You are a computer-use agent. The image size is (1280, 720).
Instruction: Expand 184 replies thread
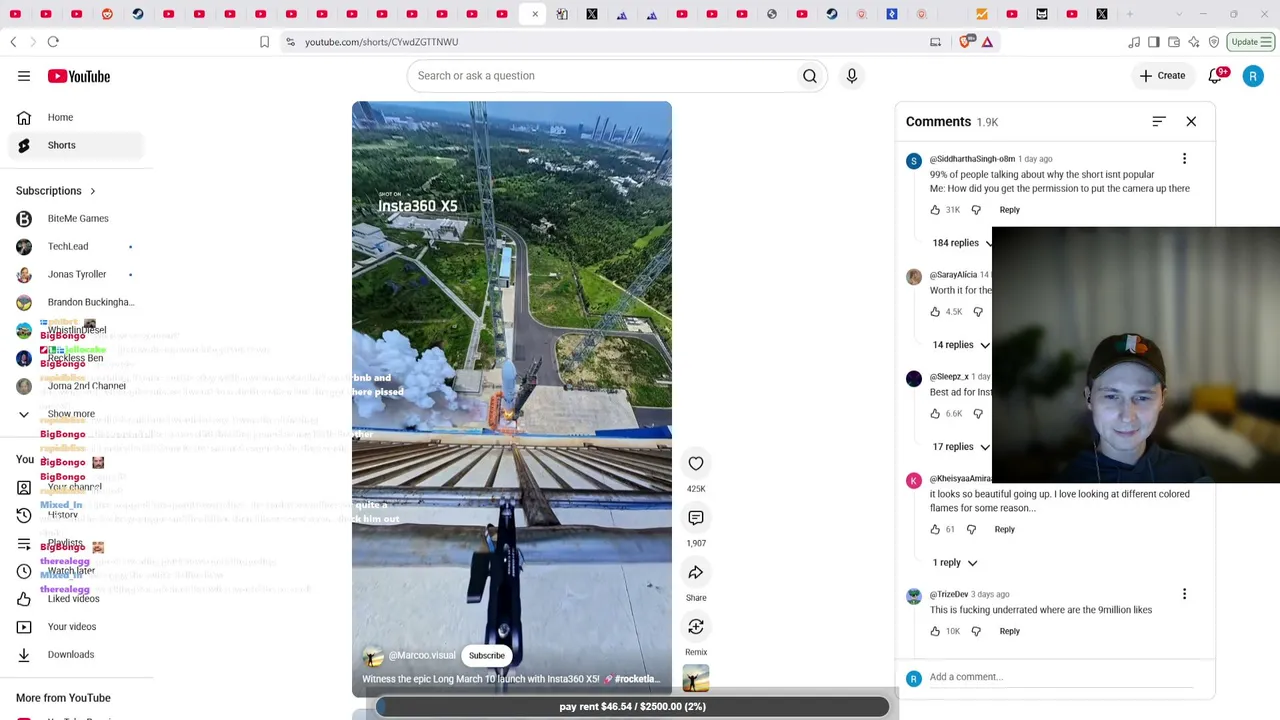[962, 243]
